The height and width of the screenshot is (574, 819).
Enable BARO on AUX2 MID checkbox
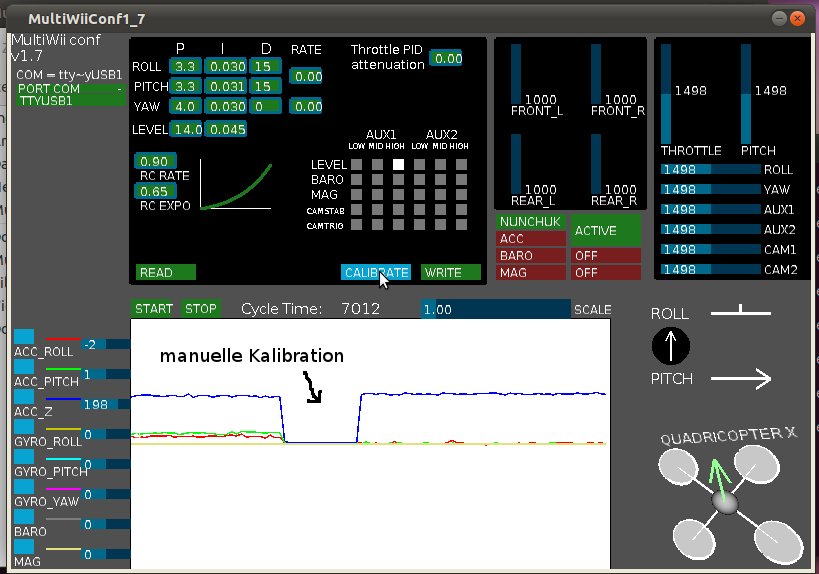point(440,180)
